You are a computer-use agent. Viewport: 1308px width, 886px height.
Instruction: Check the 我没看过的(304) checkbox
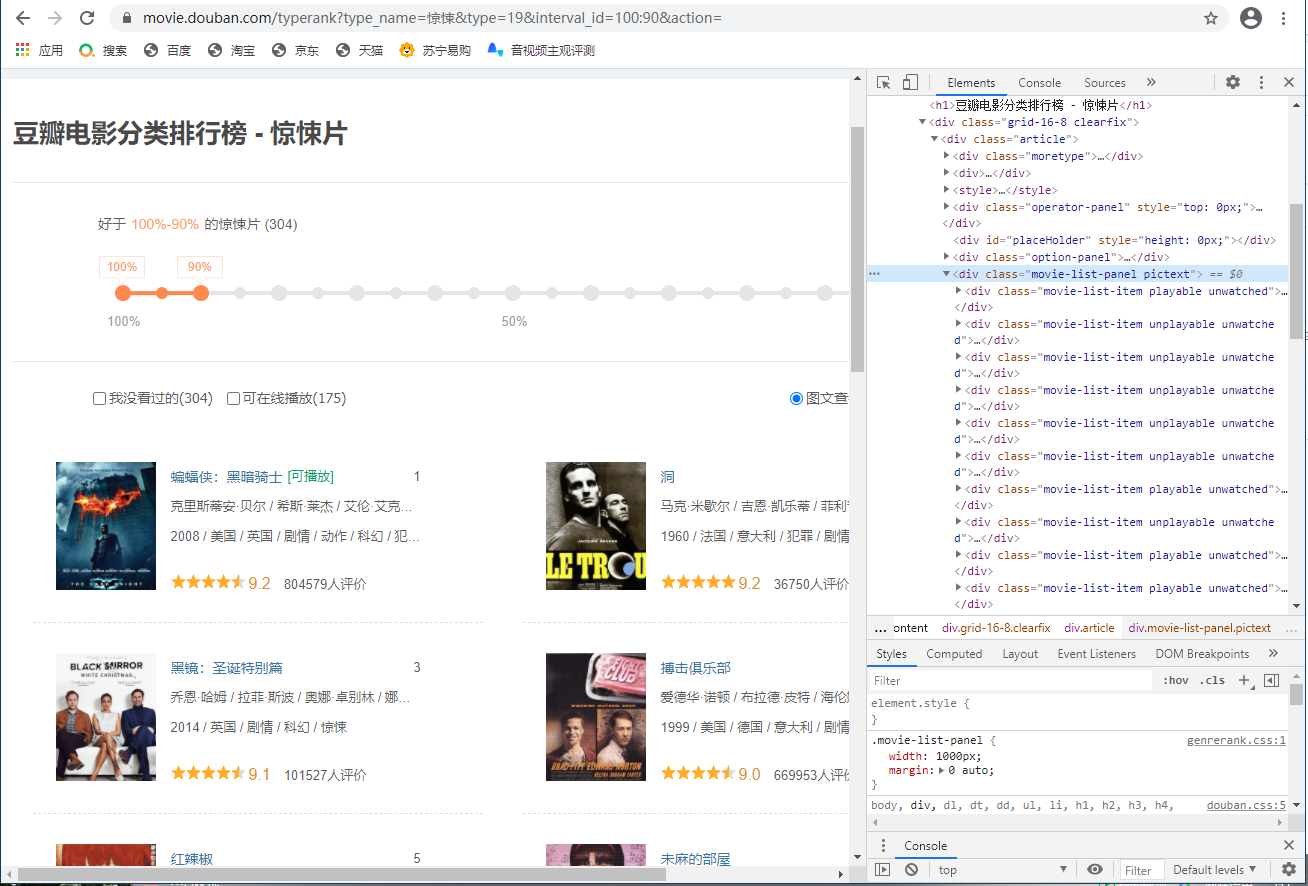pyautogui.click(x=97, y=398)
